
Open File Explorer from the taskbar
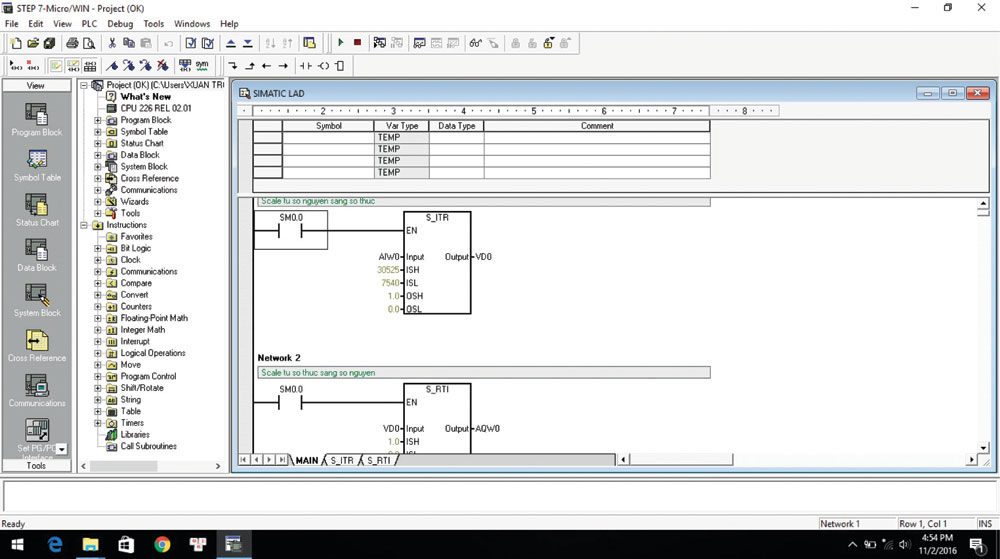pos(91,544)
